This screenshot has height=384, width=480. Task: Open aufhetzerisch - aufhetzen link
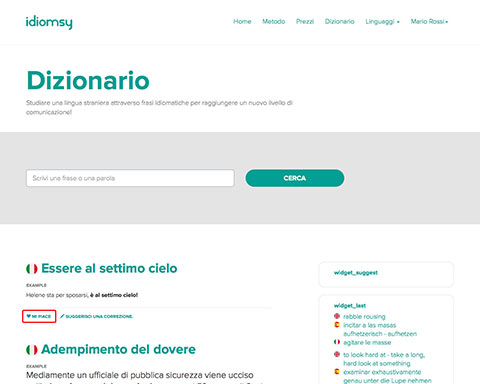pyautogui.click(x=380, y=334)
